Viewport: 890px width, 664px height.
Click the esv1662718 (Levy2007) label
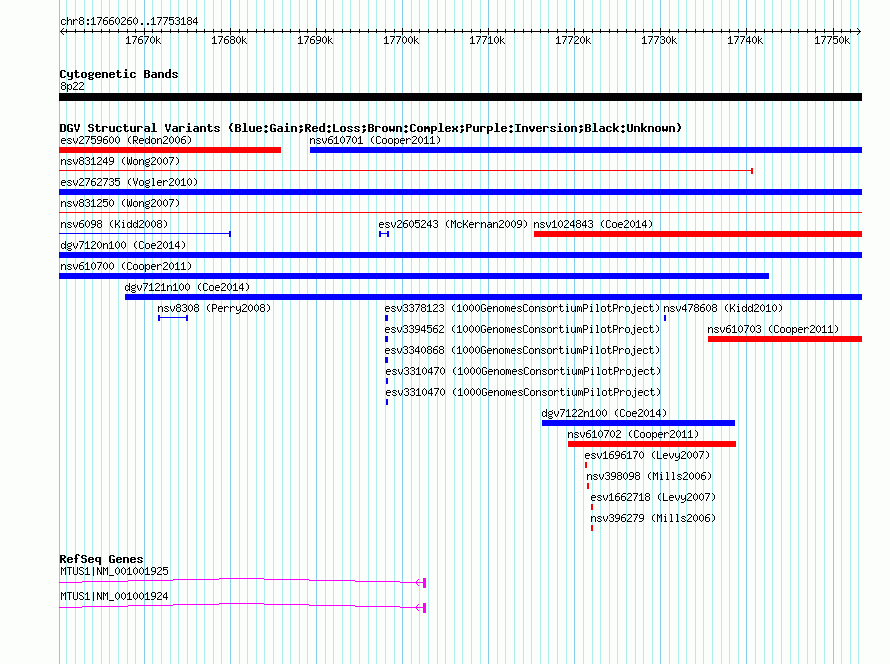pos(653,497)
